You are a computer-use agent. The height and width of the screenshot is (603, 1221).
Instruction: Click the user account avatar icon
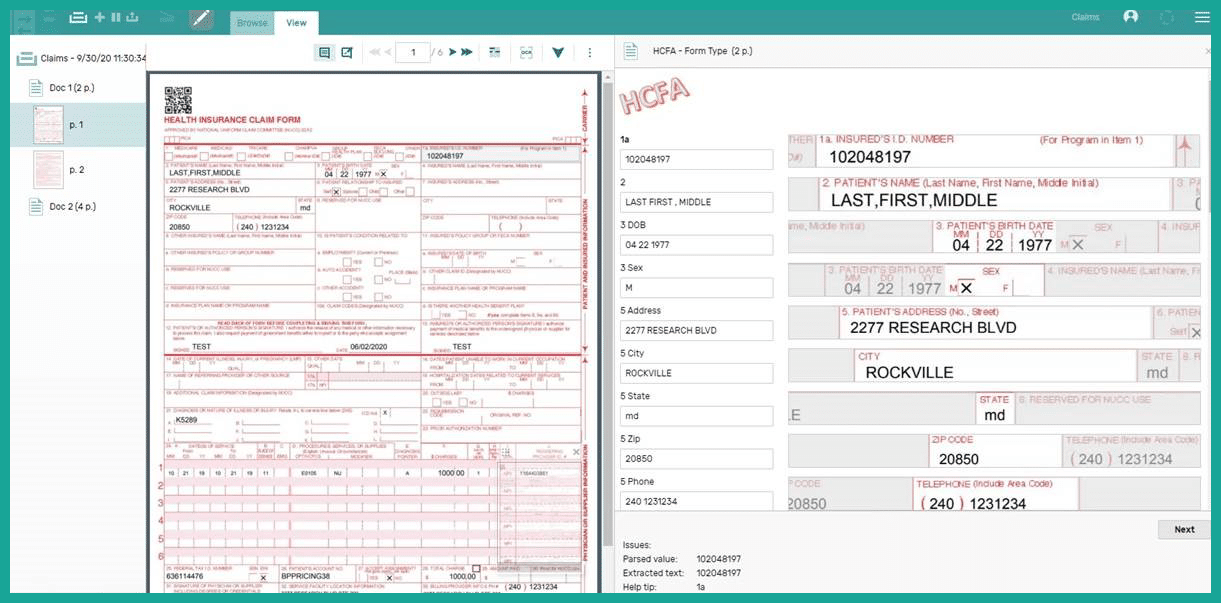(x=1131, y=16)
